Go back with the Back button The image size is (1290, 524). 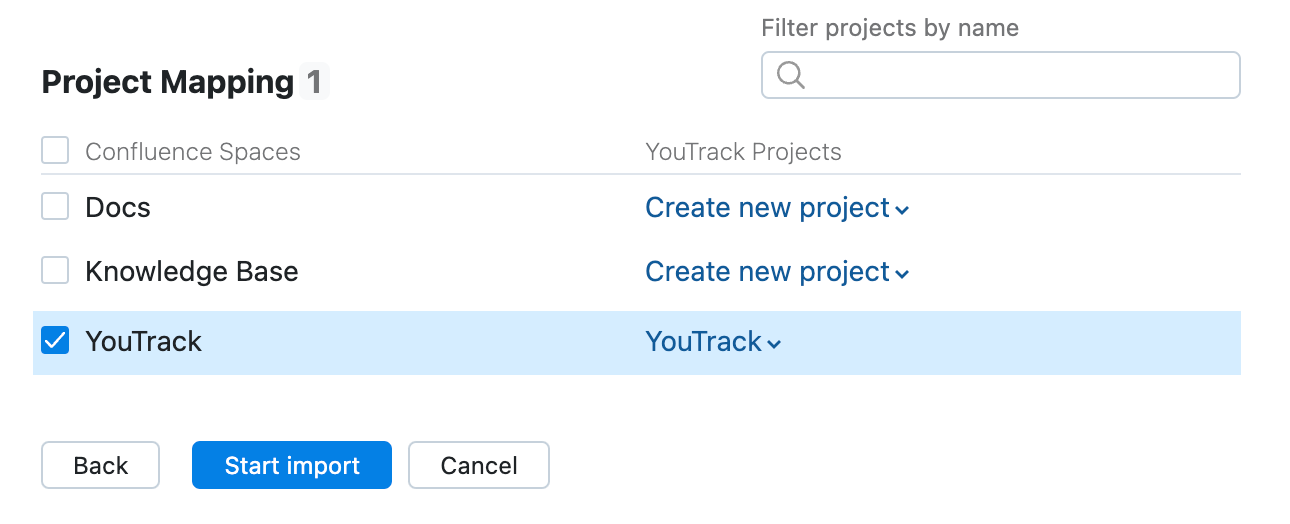[100, 465]
